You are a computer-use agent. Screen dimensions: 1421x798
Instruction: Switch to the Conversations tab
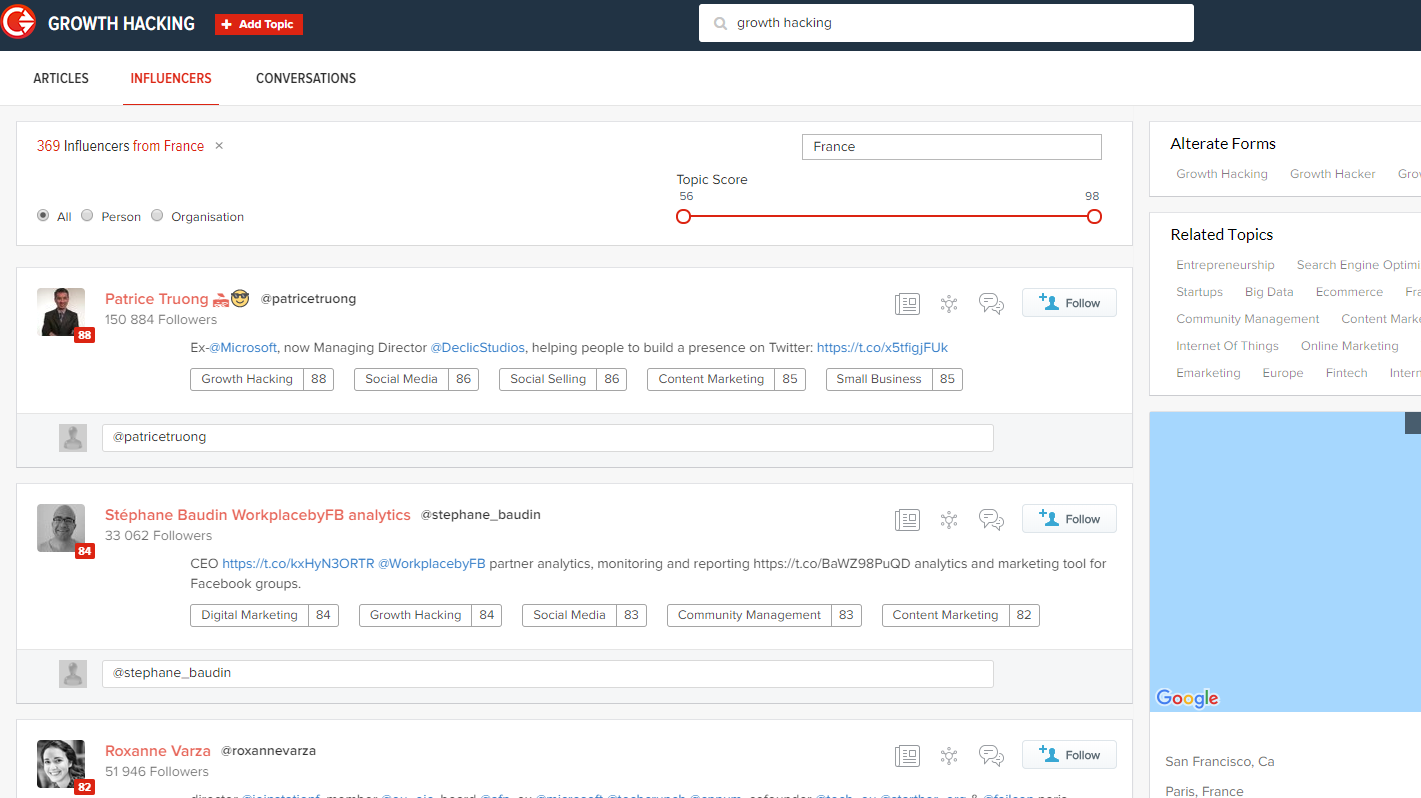(306, 78)
